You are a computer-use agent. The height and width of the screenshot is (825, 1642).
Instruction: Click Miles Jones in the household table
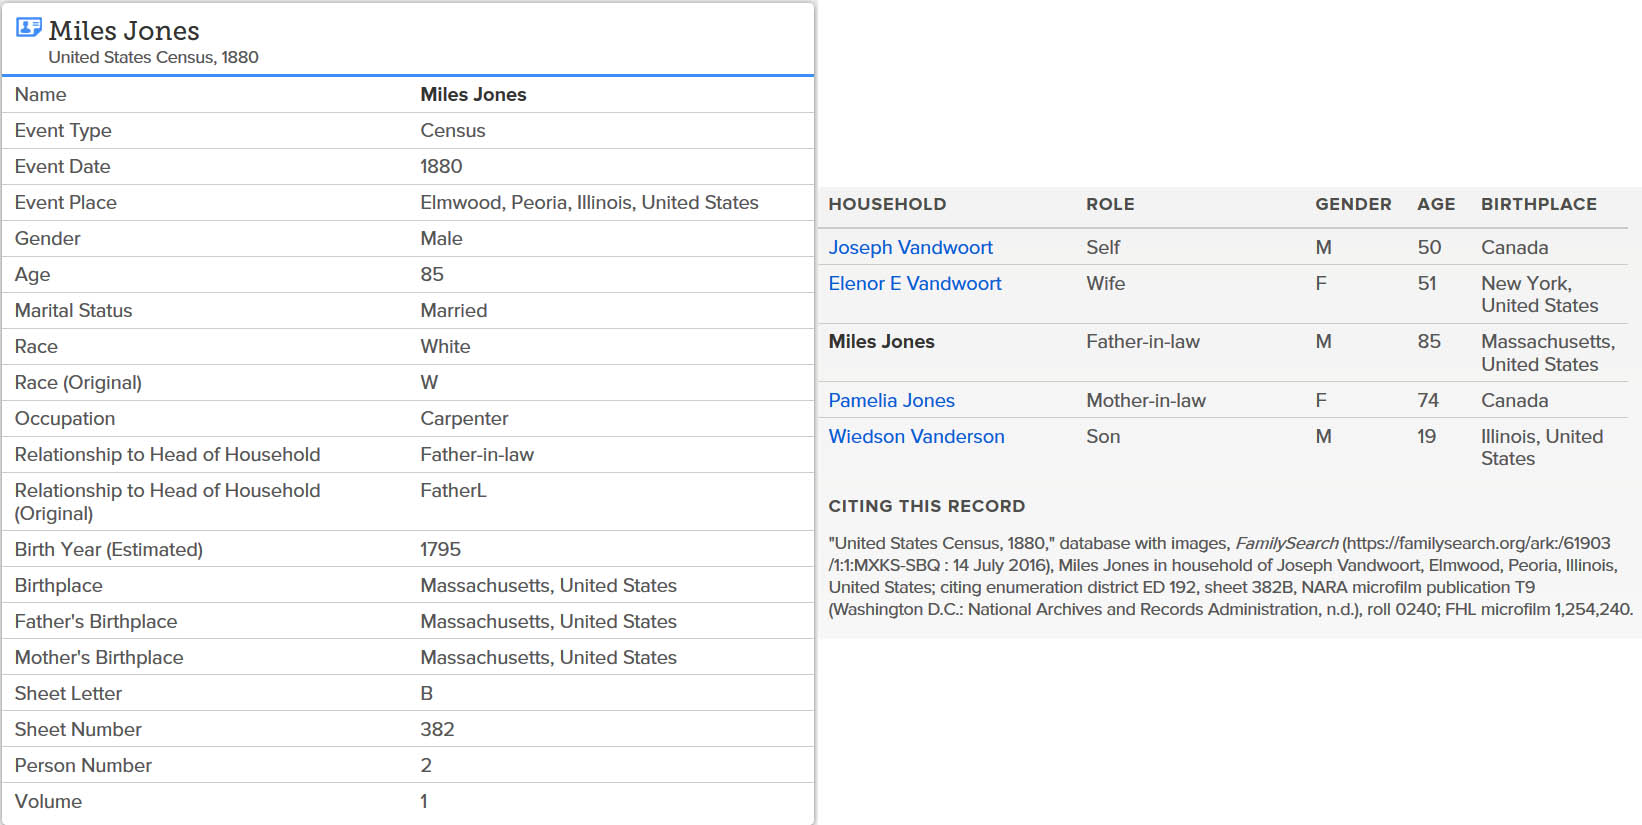(x=881, y=341)
